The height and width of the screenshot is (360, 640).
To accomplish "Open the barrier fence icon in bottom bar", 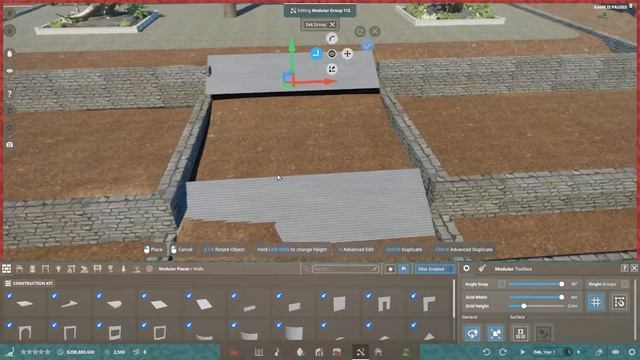I will (259, 352).
